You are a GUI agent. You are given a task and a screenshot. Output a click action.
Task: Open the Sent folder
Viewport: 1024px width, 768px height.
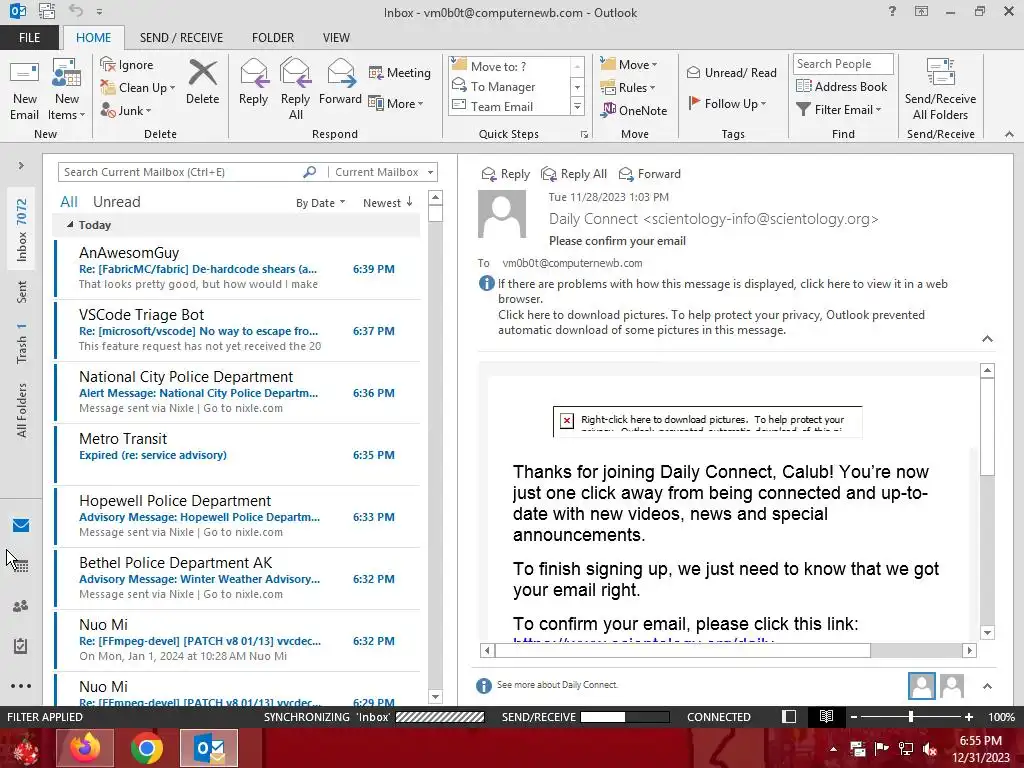(x=22, y=292)
